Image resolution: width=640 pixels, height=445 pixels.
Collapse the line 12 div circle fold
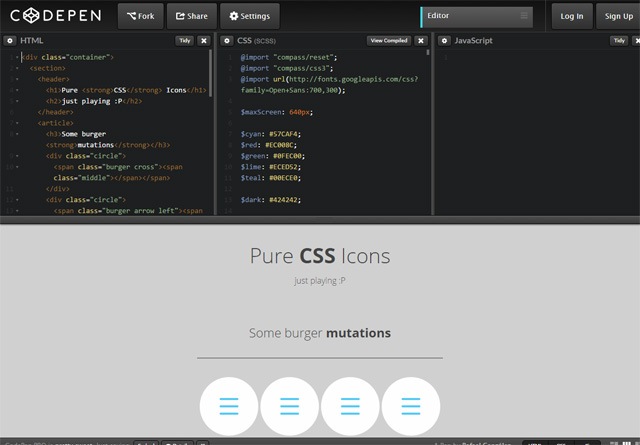(x=17, y=200)
